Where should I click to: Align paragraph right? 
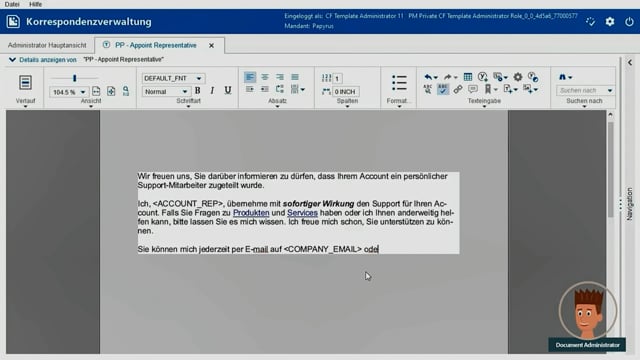(280, 77)
